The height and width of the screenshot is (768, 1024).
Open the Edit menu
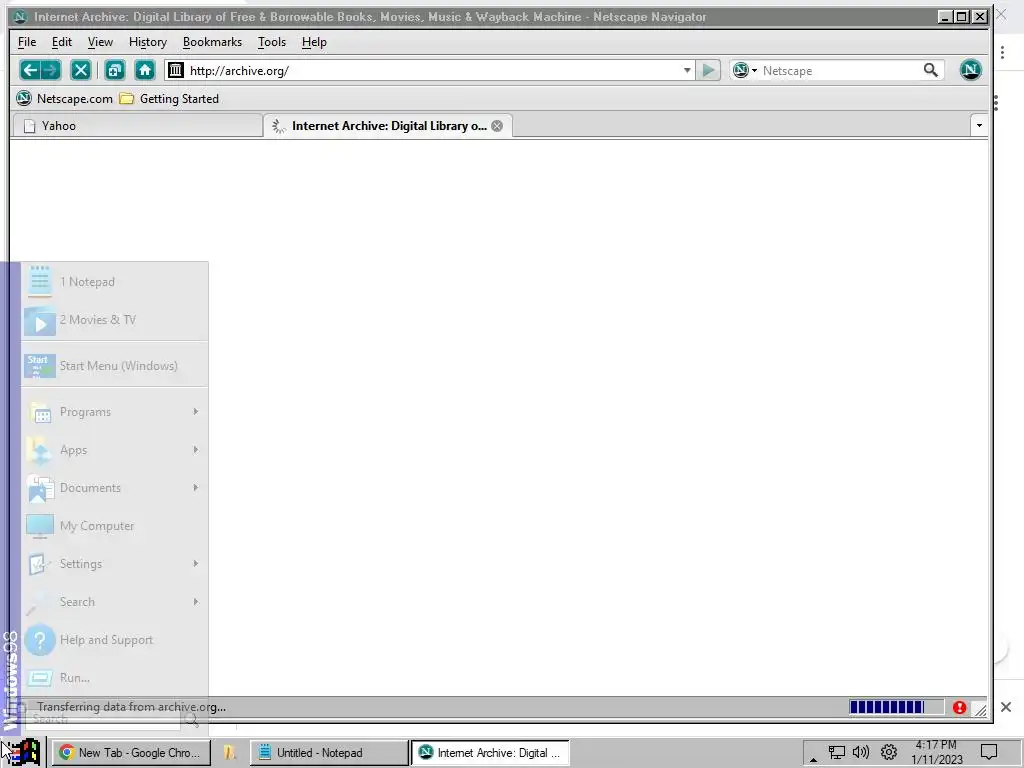(61, 42)
